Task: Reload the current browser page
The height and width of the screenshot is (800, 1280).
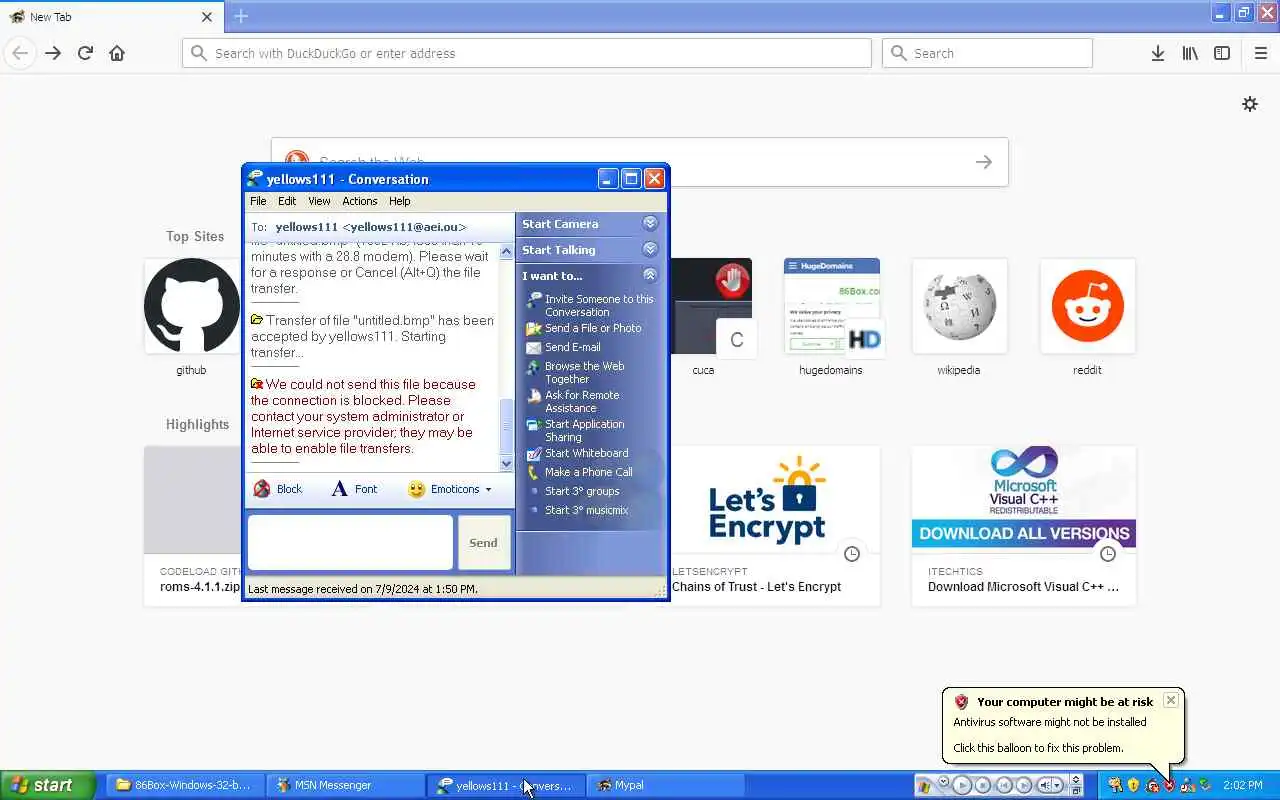Action: tap(85, 53)
